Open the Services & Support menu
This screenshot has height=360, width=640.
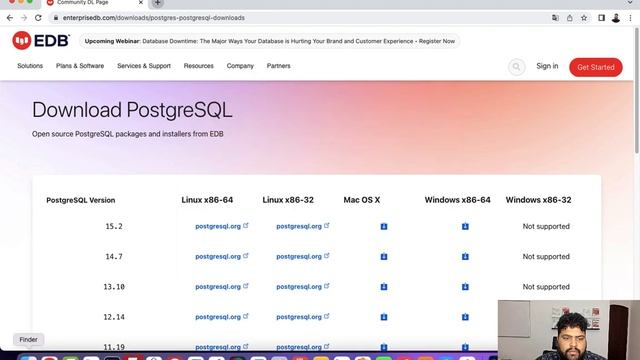tap(144, 66)
